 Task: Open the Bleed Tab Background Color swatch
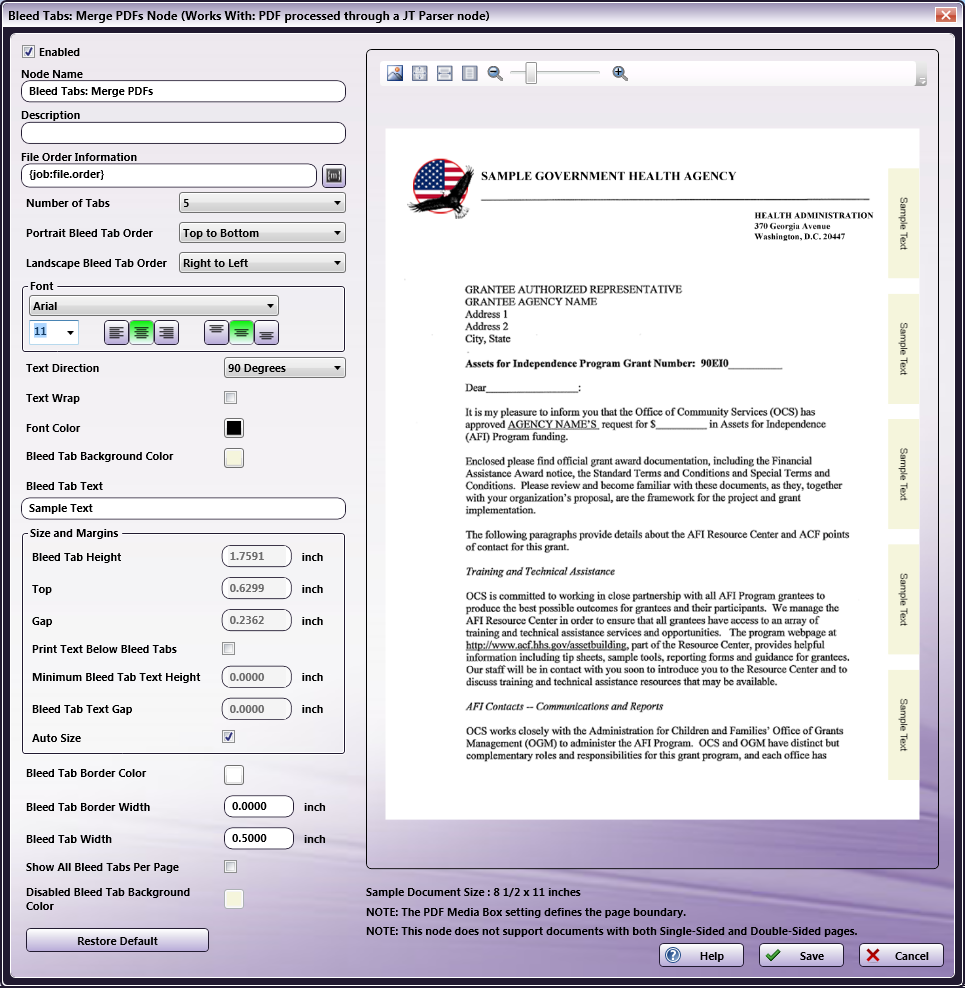coord(234,458)
